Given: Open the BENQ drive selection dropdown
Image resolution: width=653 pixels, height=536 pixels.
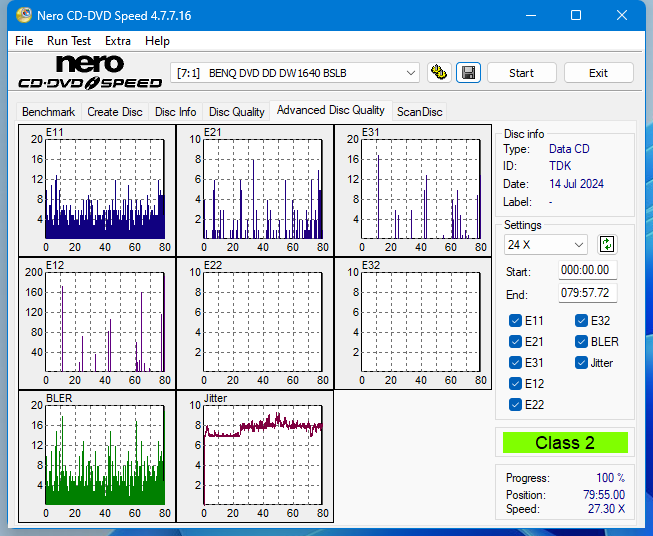Looking at the screenshot, I should (295, 73).
